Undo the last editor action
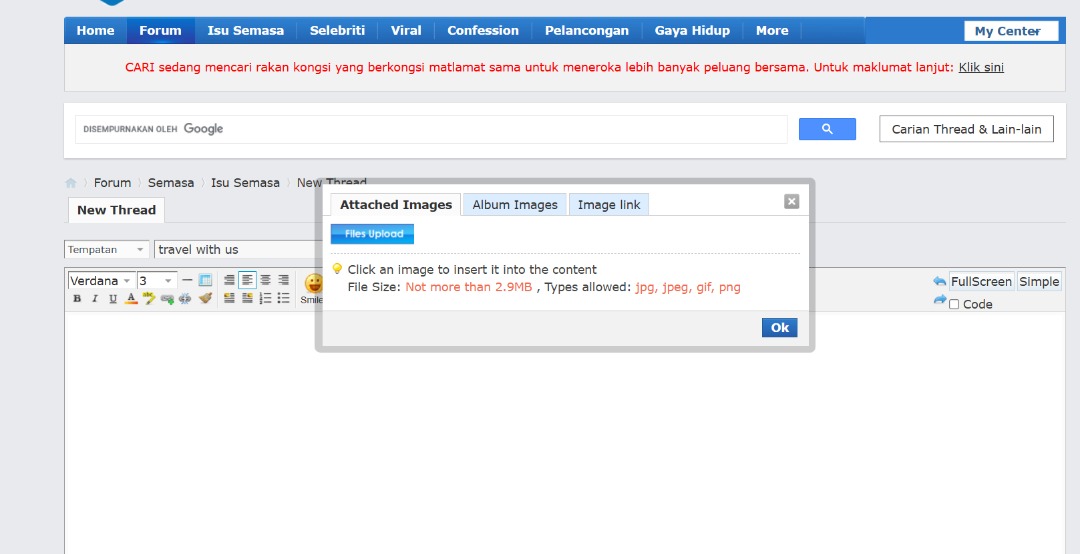The height and width of the screenshot is (554, 1080). (x=939, y=282)
